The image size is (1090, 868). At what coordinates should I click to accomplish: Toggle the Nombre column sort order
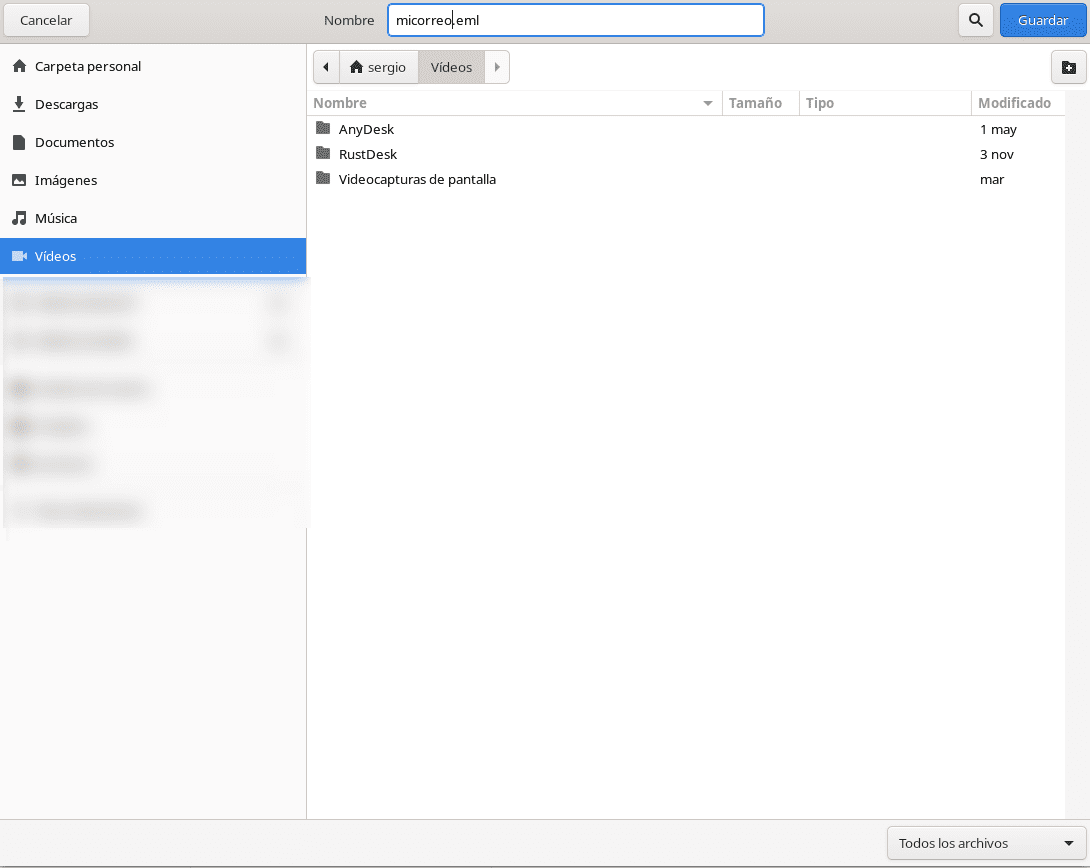click(340, 103)
